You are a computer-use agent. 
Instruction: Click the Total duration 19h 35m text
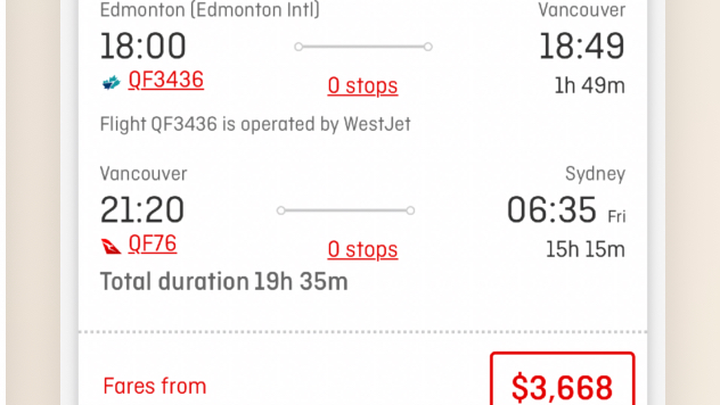click(224, 281)
